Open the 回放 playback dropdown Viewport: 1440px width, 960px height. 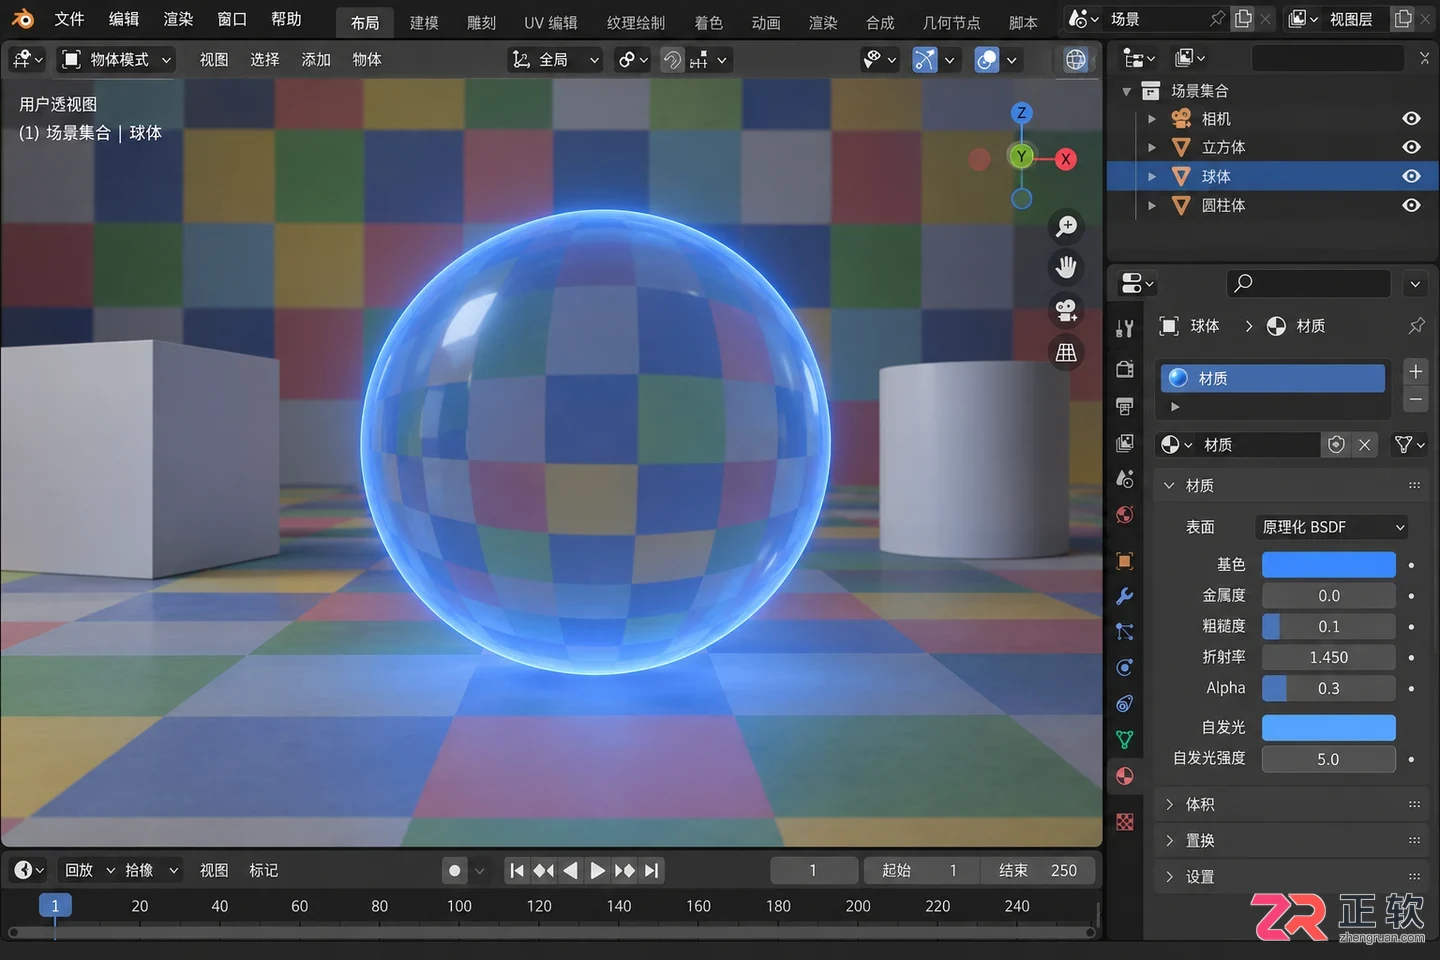point(90,870)
